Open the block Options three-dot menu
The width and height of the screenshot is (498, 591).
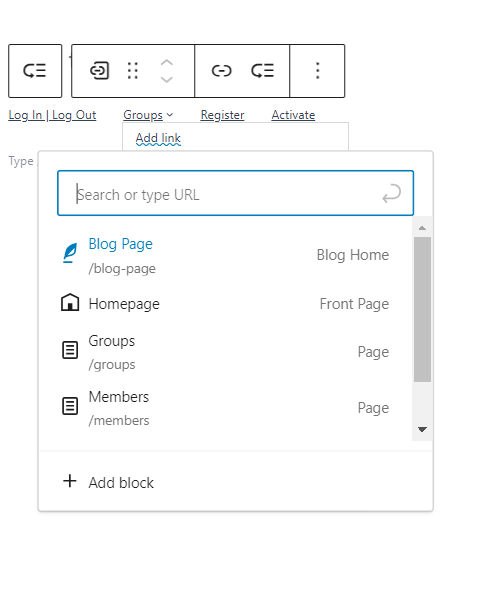coord(317,71)
